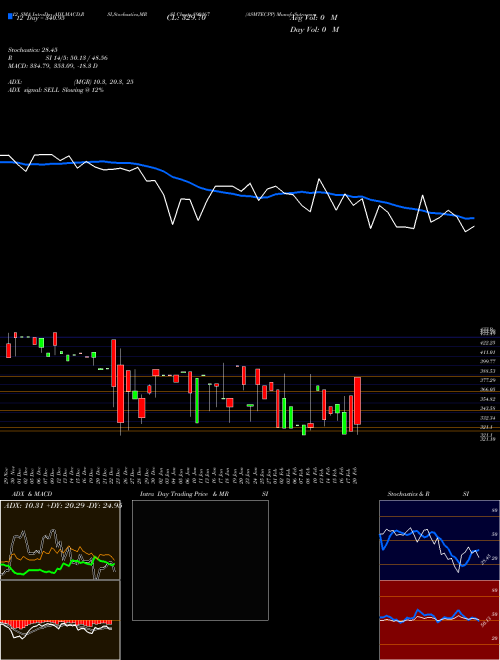500x660 pixels.
Task: Click the '(MGR) 10.3, 20.3, 25' values
Action: [103, 82]
